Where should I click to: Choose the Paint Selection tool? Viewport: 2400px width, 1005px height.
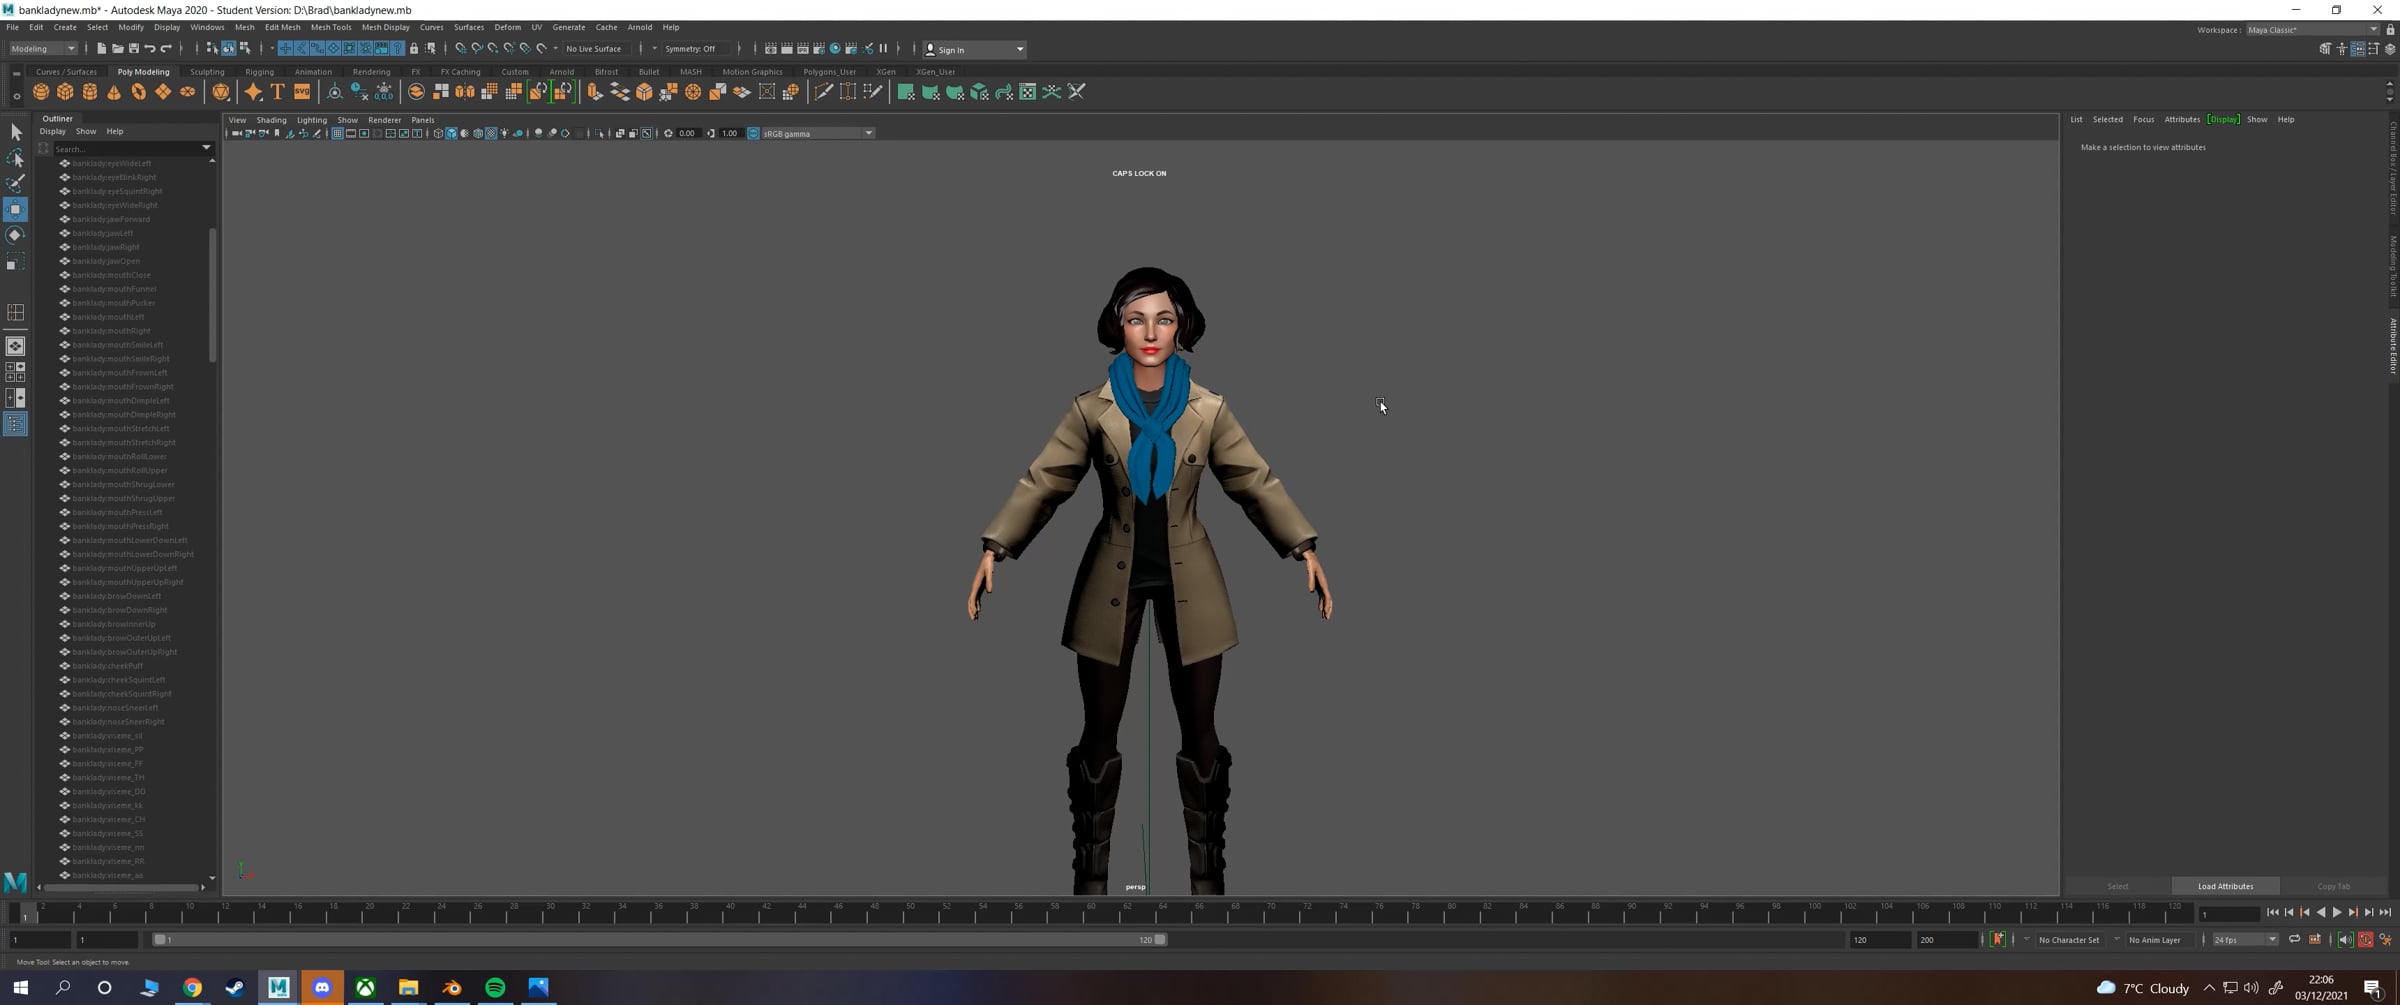coord(15,184)
